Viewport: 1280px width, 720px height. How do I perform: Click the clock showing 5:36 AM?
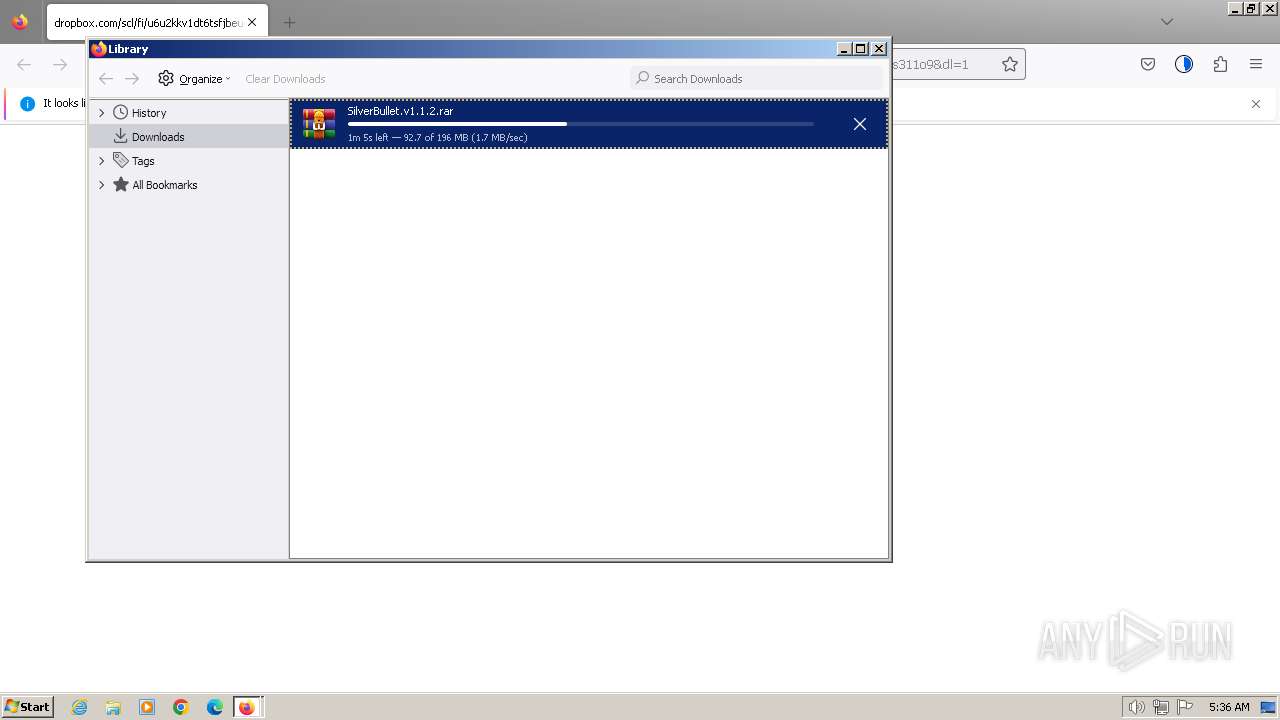[x=1229, y=707]
